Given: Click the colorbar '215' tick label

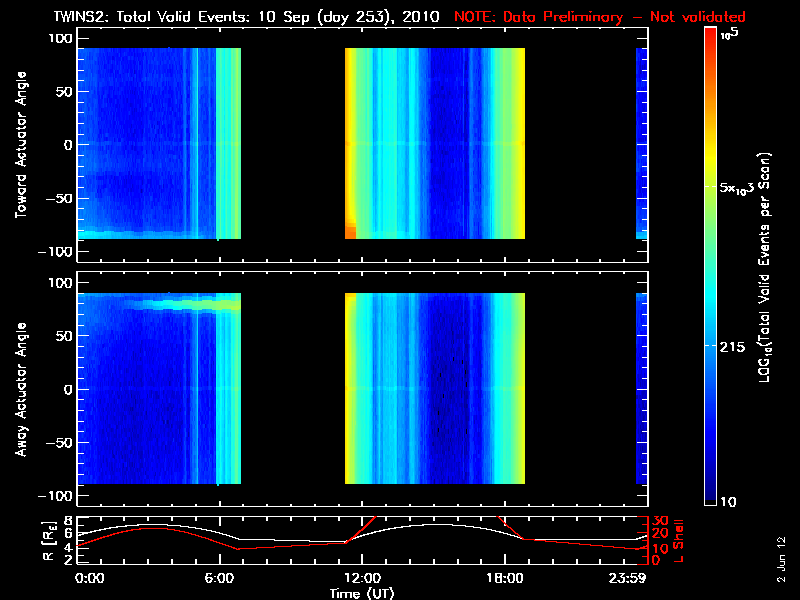Looking at the screenshot, I should coord(732,347).
